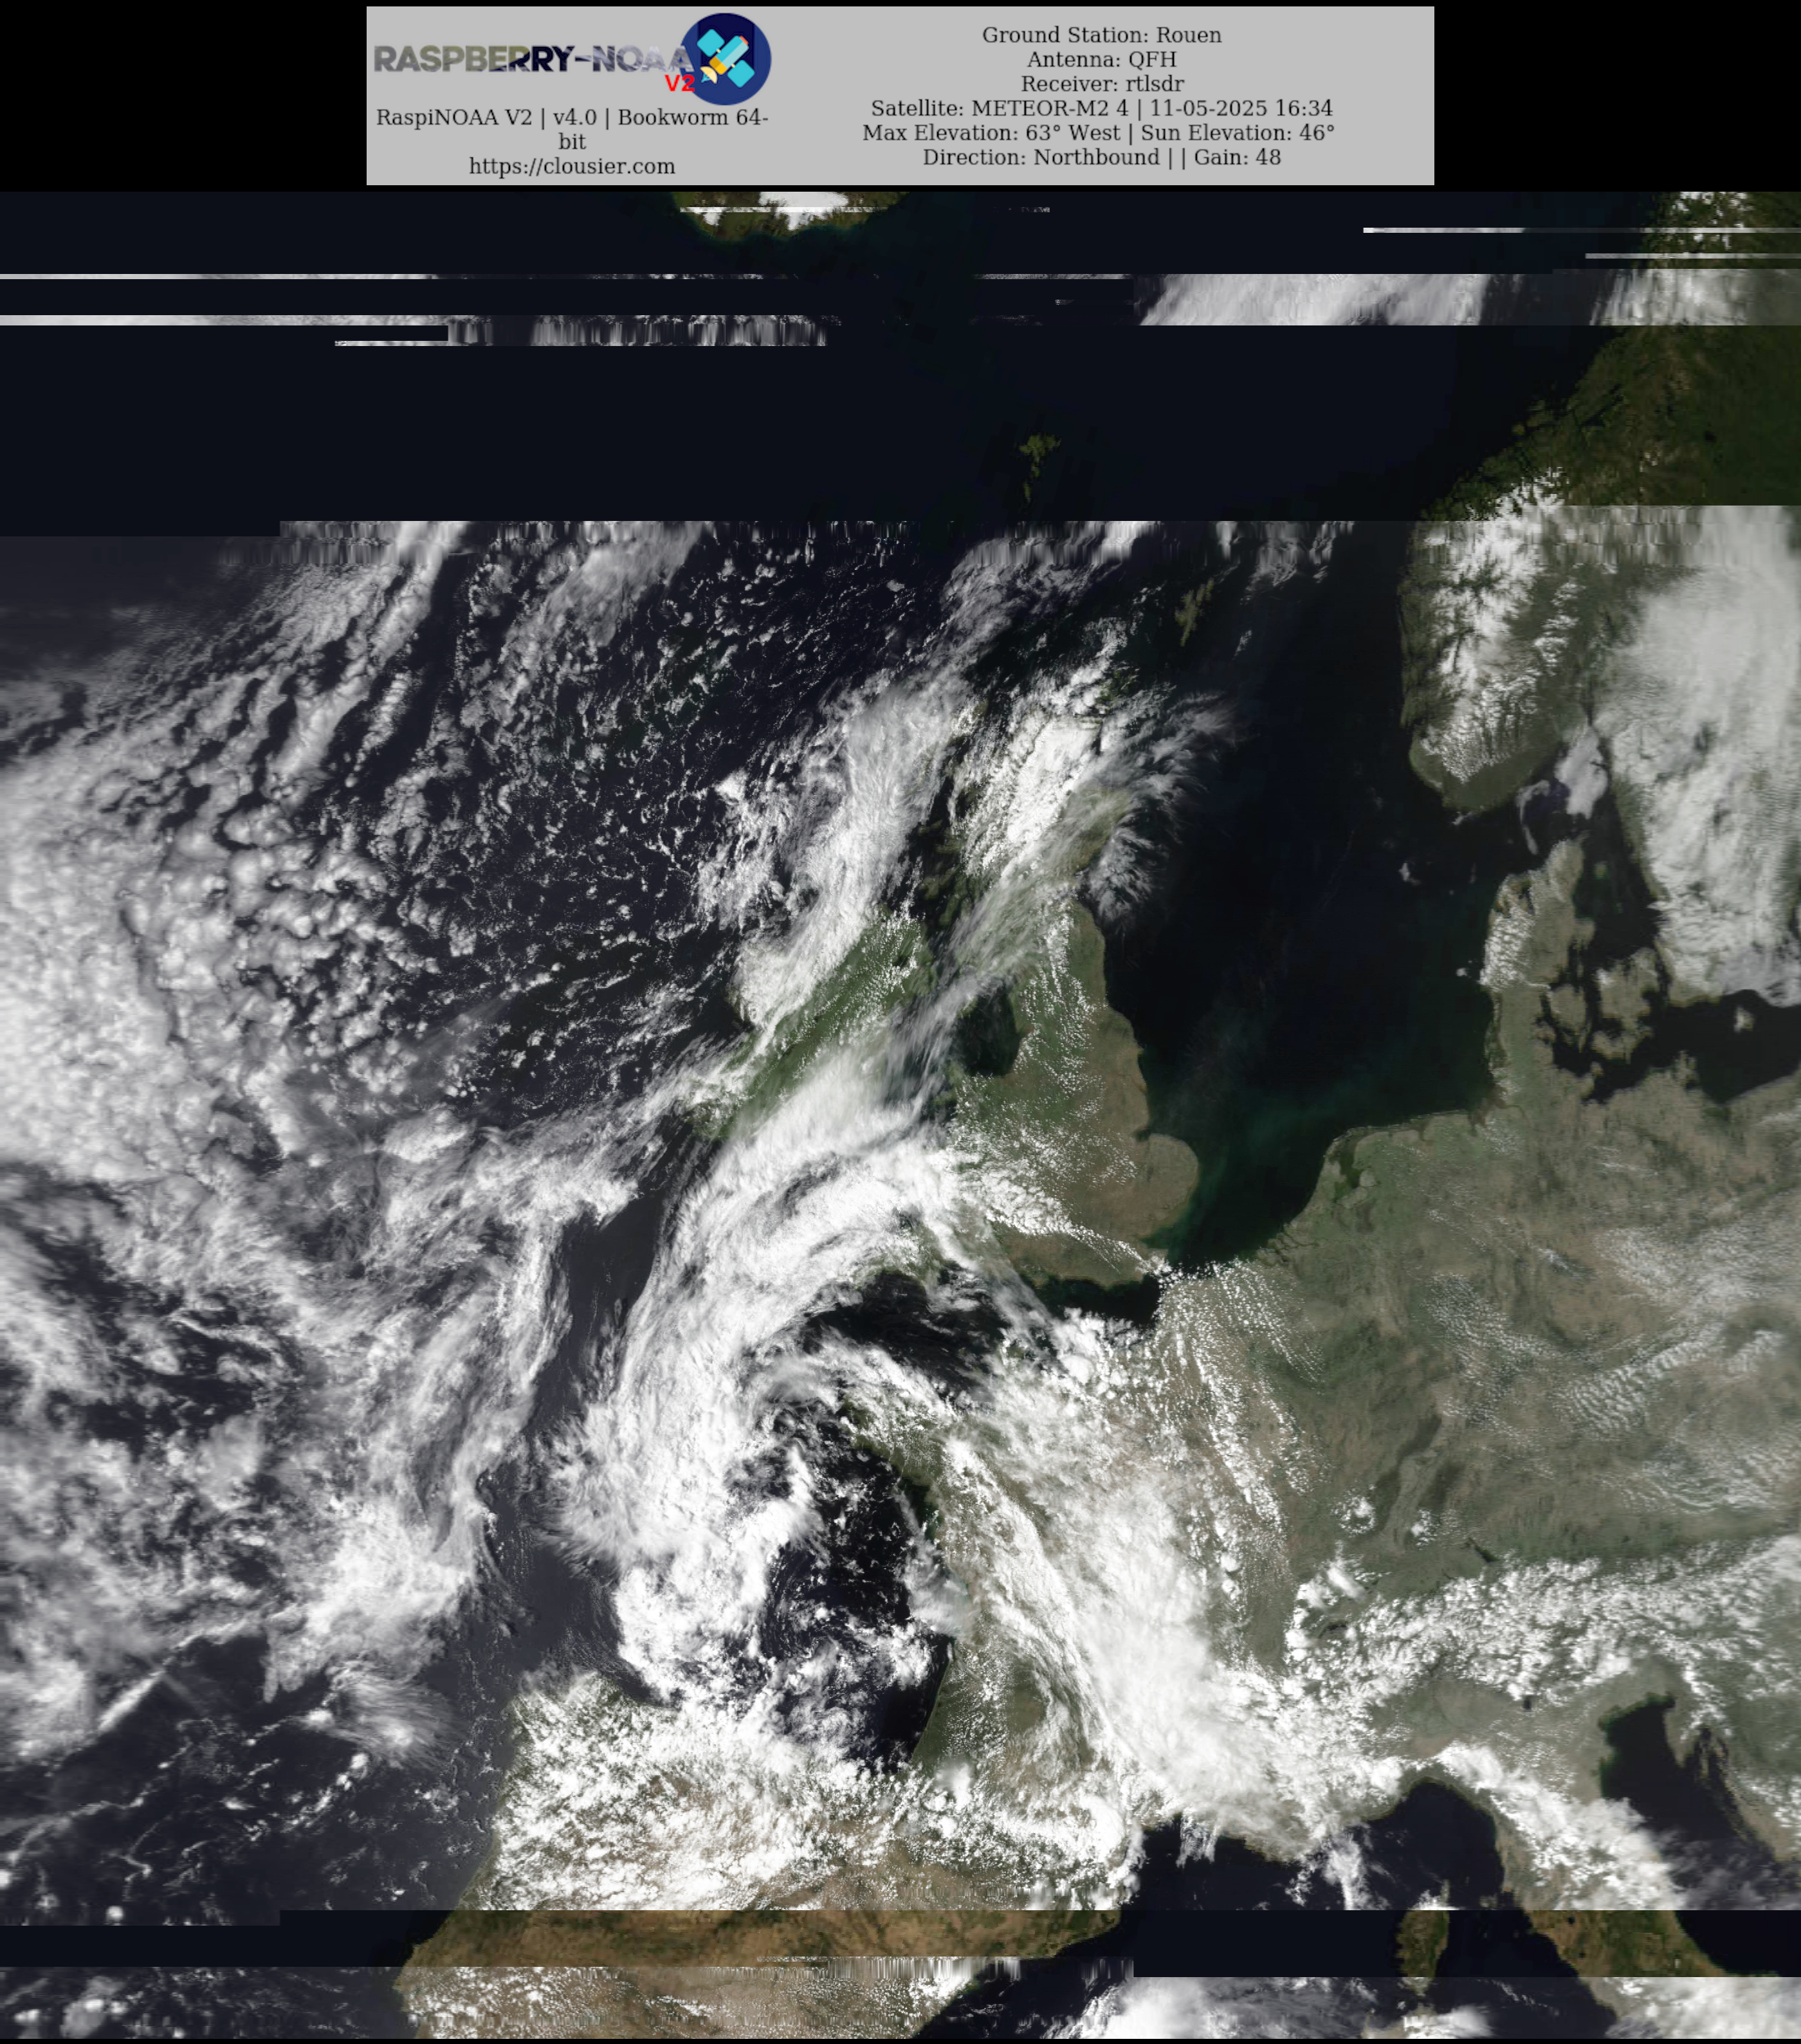This screenshot has width=1801, height=2044.
Task: Click the 'Antenna: QFH' line
Action: click(x=1101, y=59)
